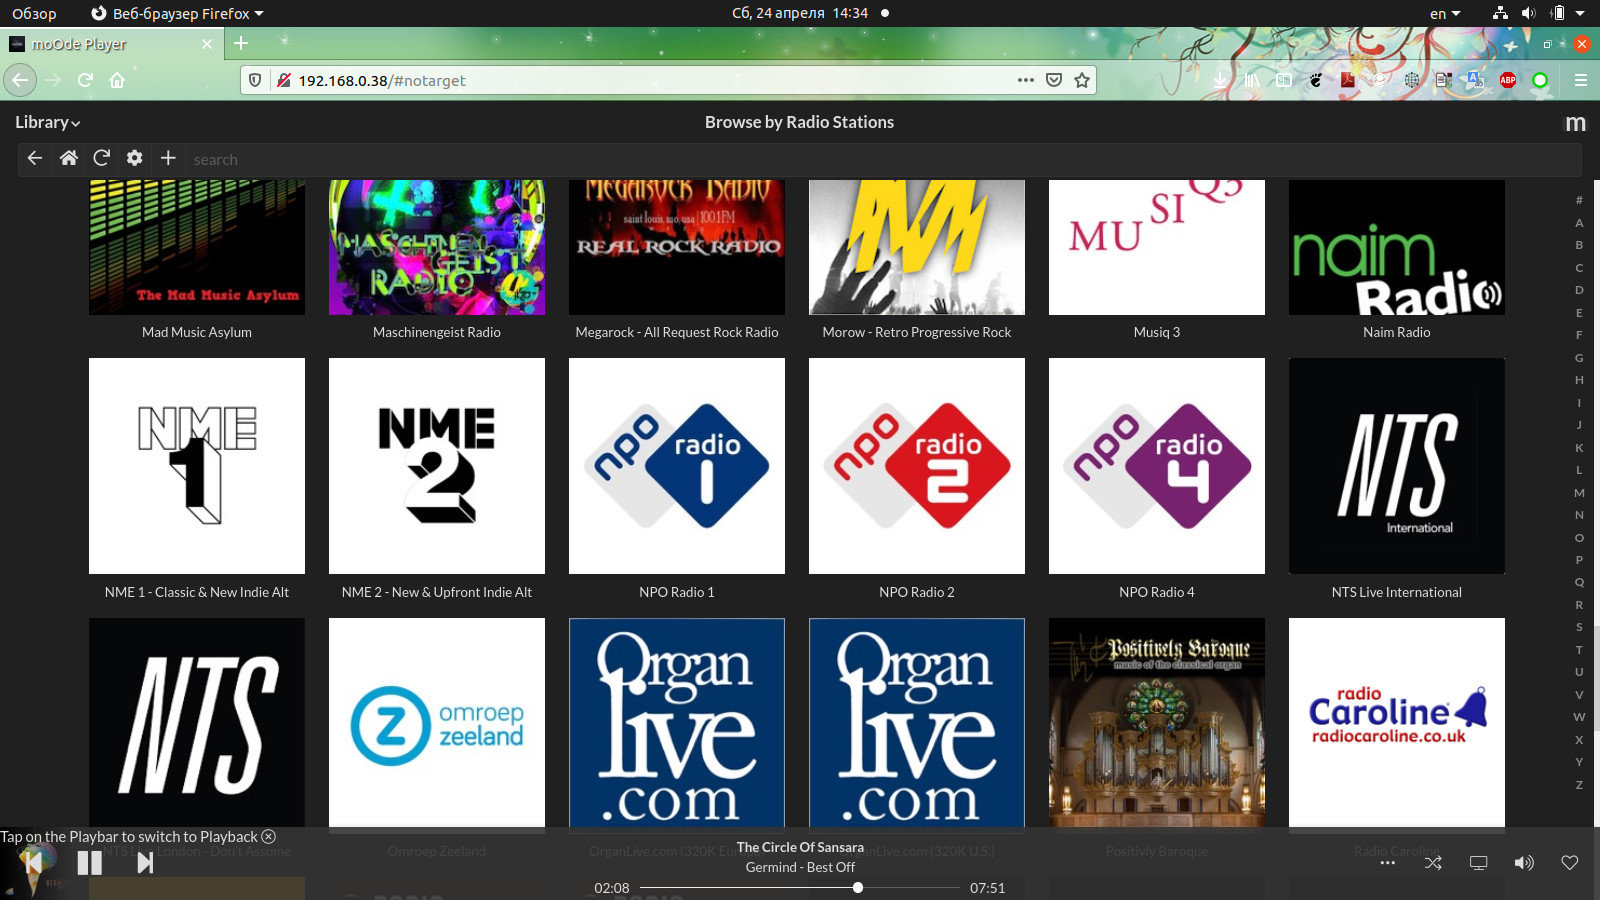The image size is (1600, 900).
Task: Toggle favorite heart for current track
Action: (1570, 862)
